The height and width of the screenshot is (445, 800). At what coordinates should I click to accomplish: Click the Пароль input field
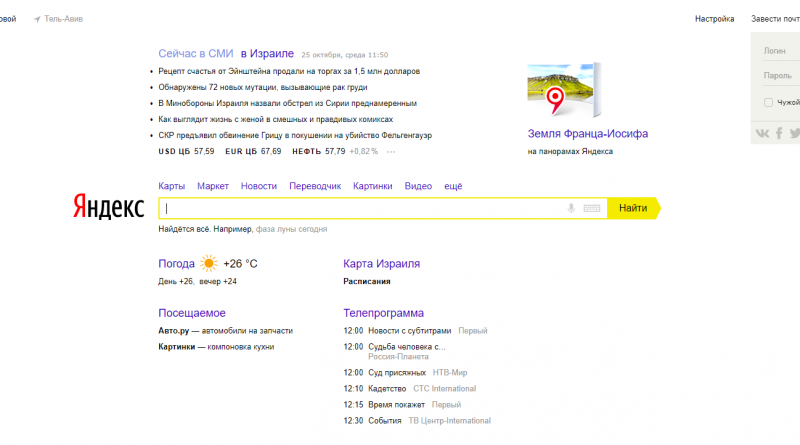tap(782, 76)
